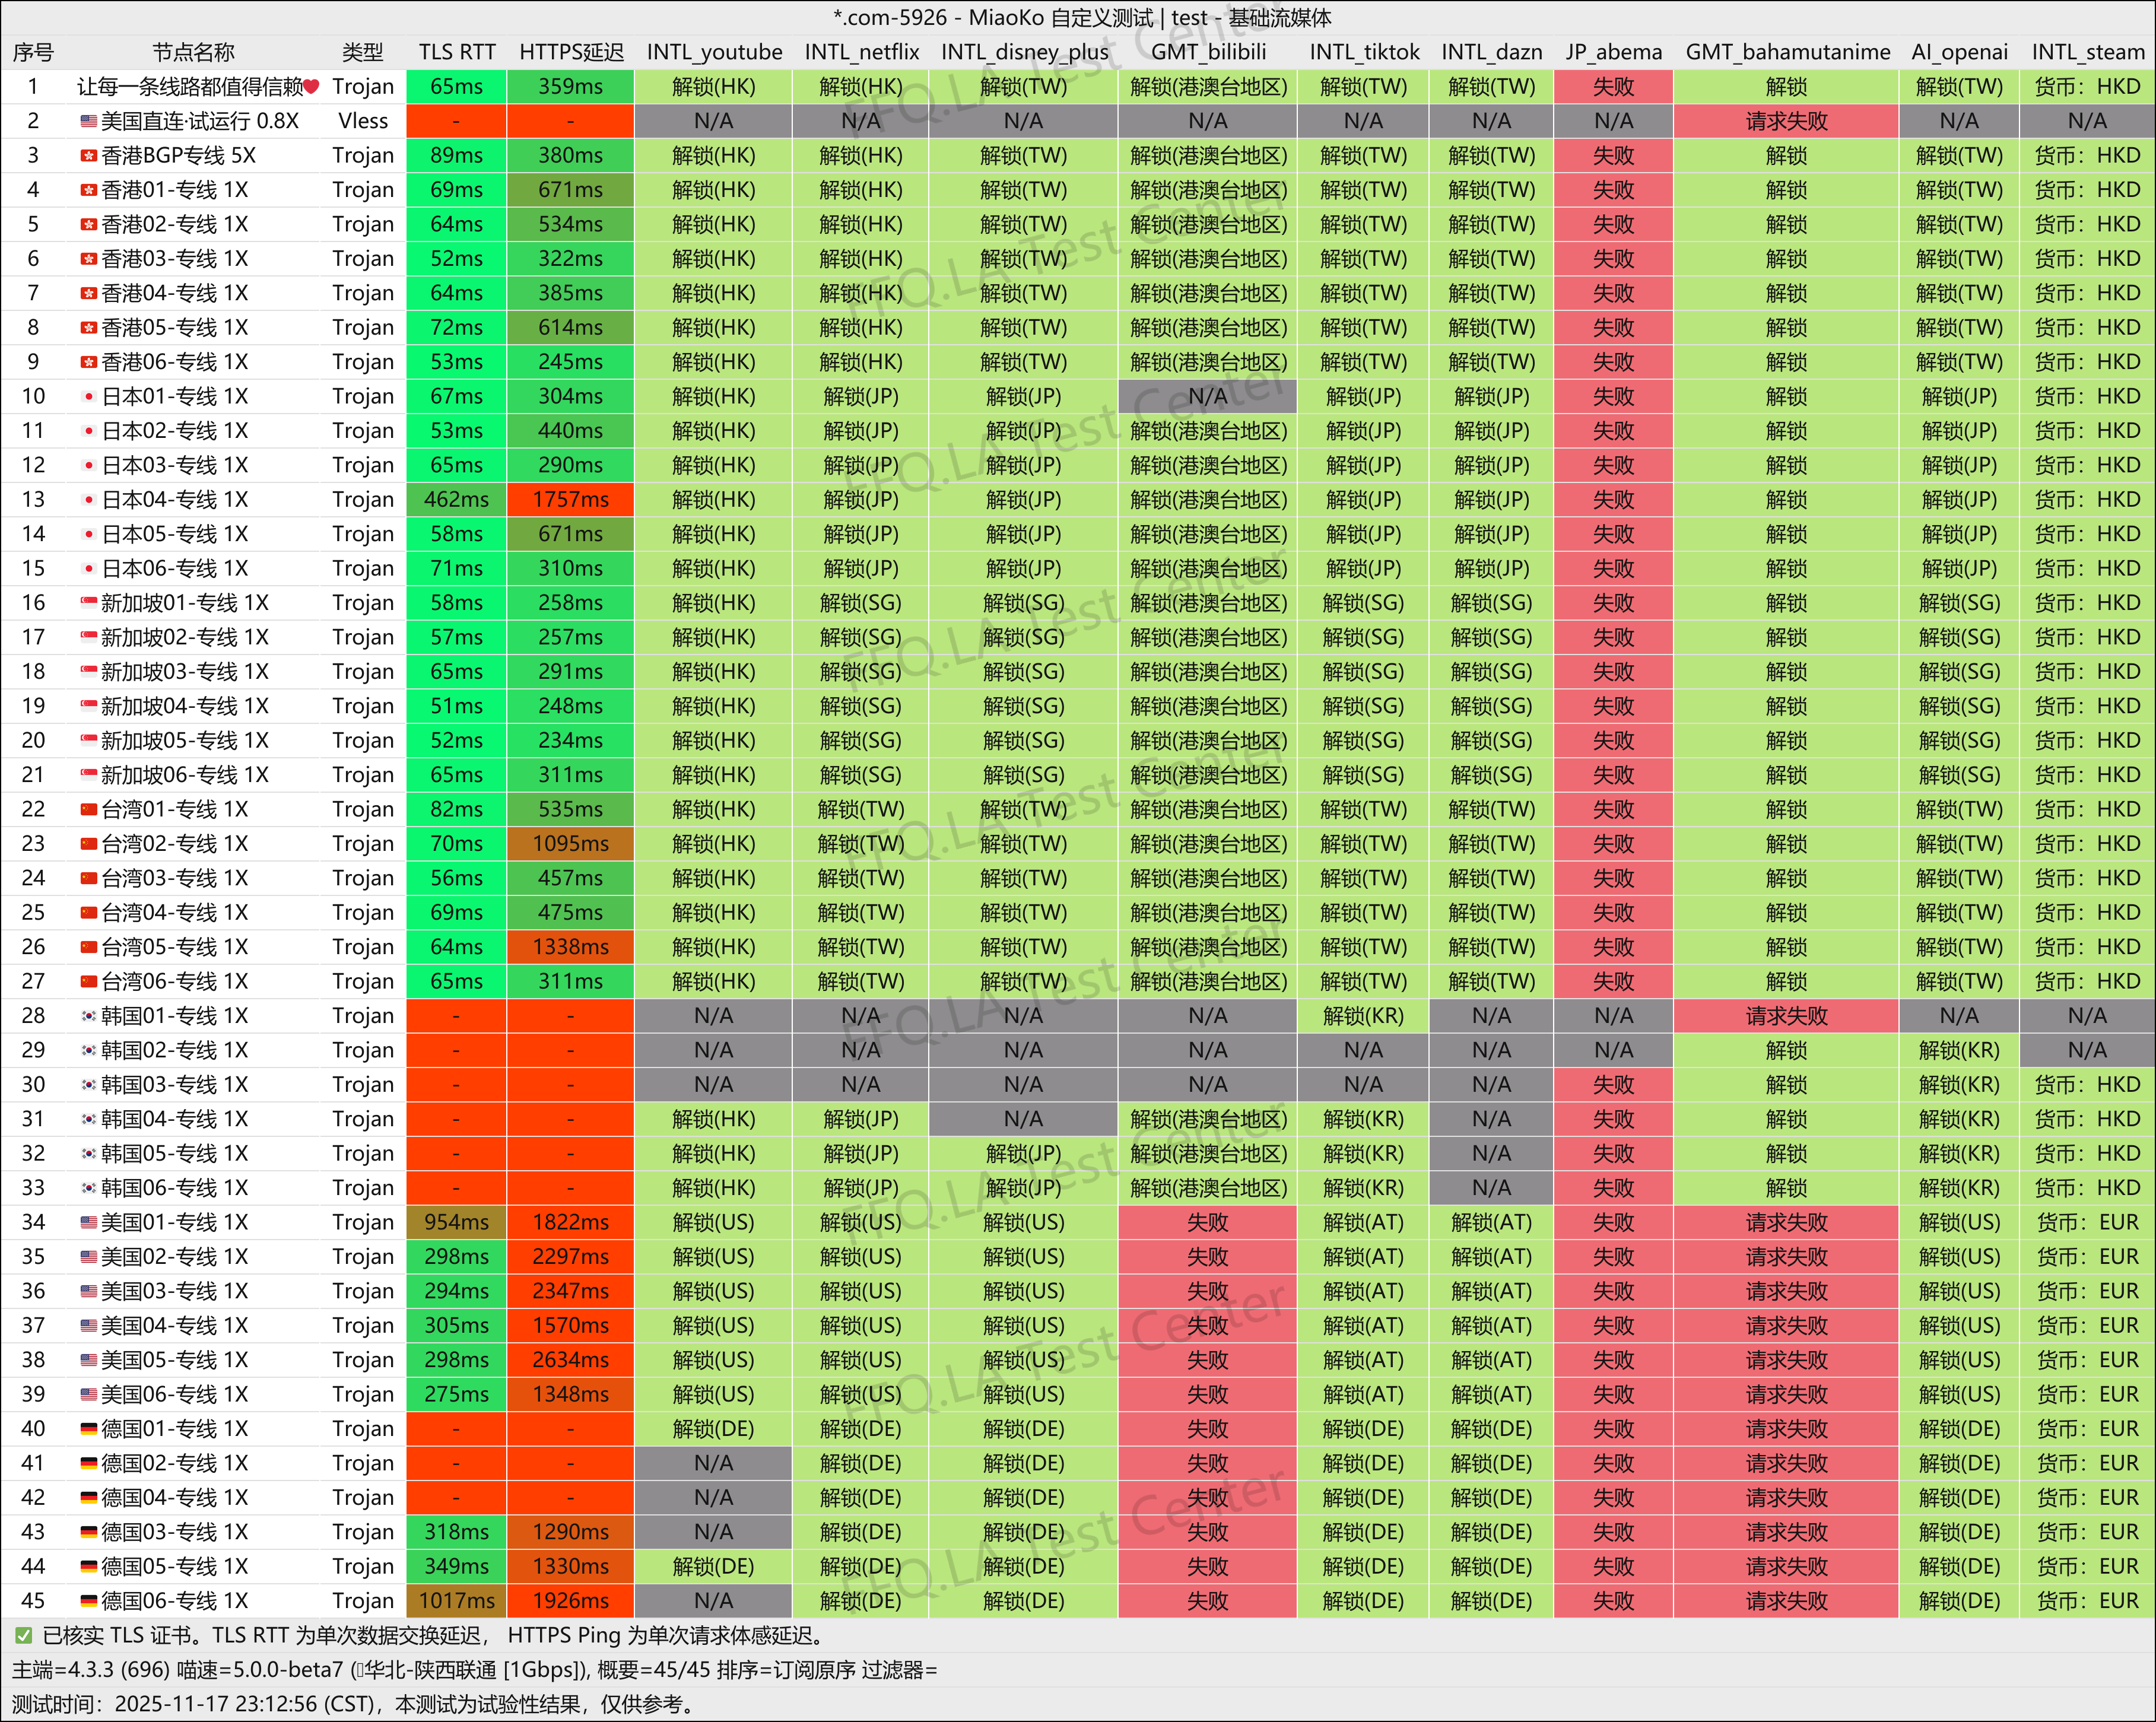Click the flag icon beside 台湾01-专线 1X
The image size is (2156, 1722).
pyautogui.click(x=89, y=810)
